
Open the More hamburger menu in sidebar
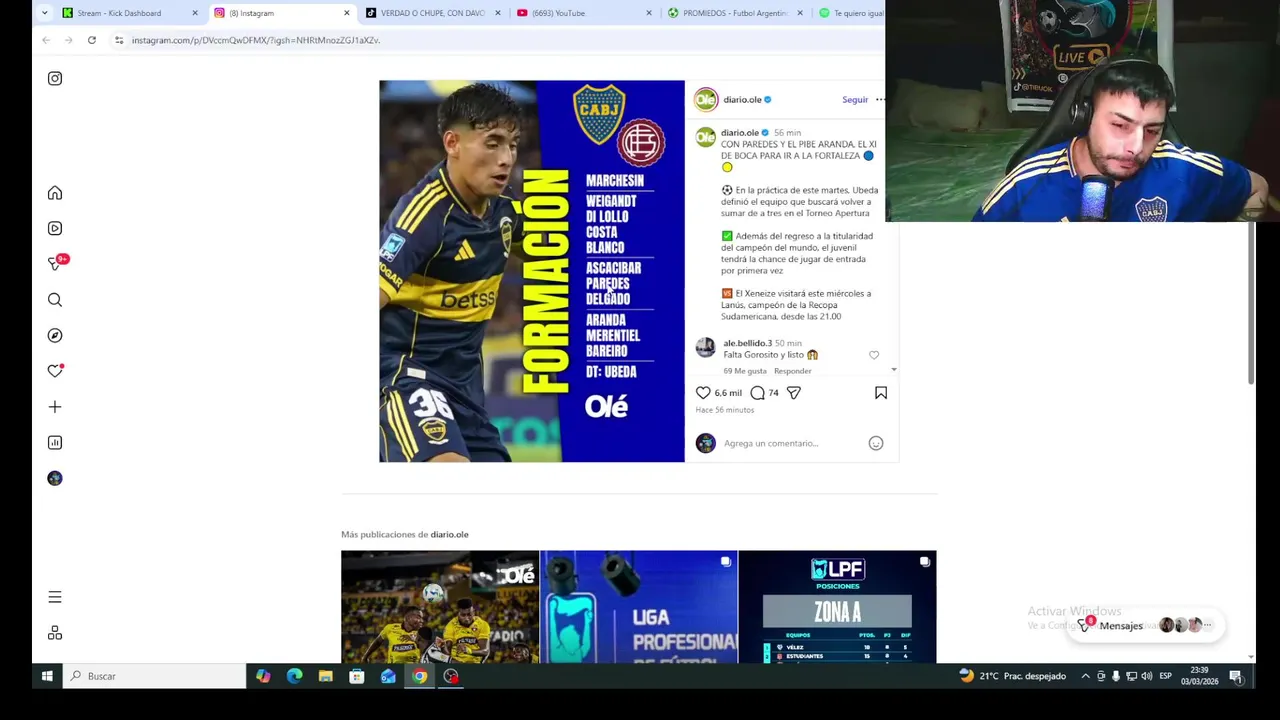(x=55, y=597)
